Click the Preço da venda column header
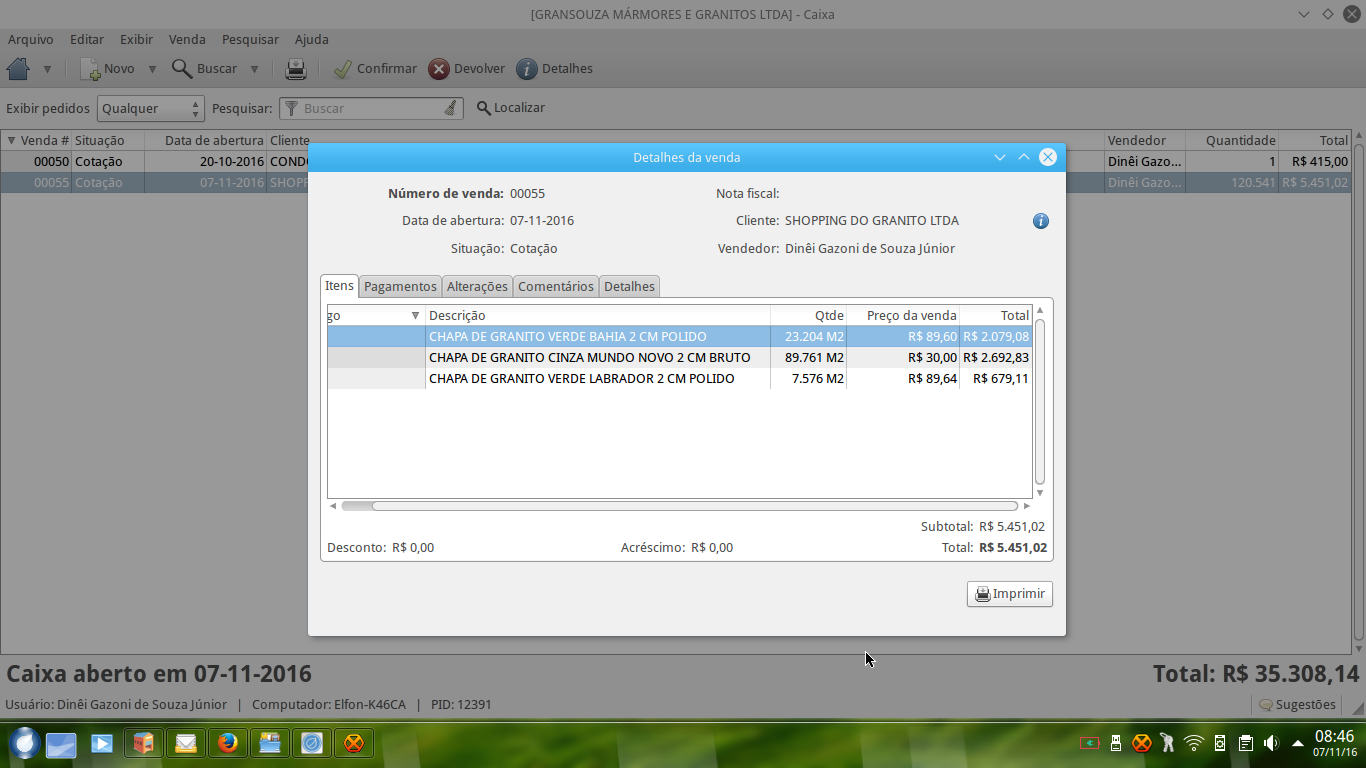 [x=903, y=315]
